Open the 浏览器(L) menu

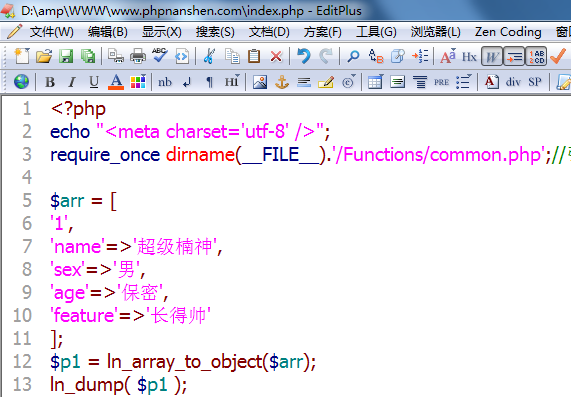436,32
